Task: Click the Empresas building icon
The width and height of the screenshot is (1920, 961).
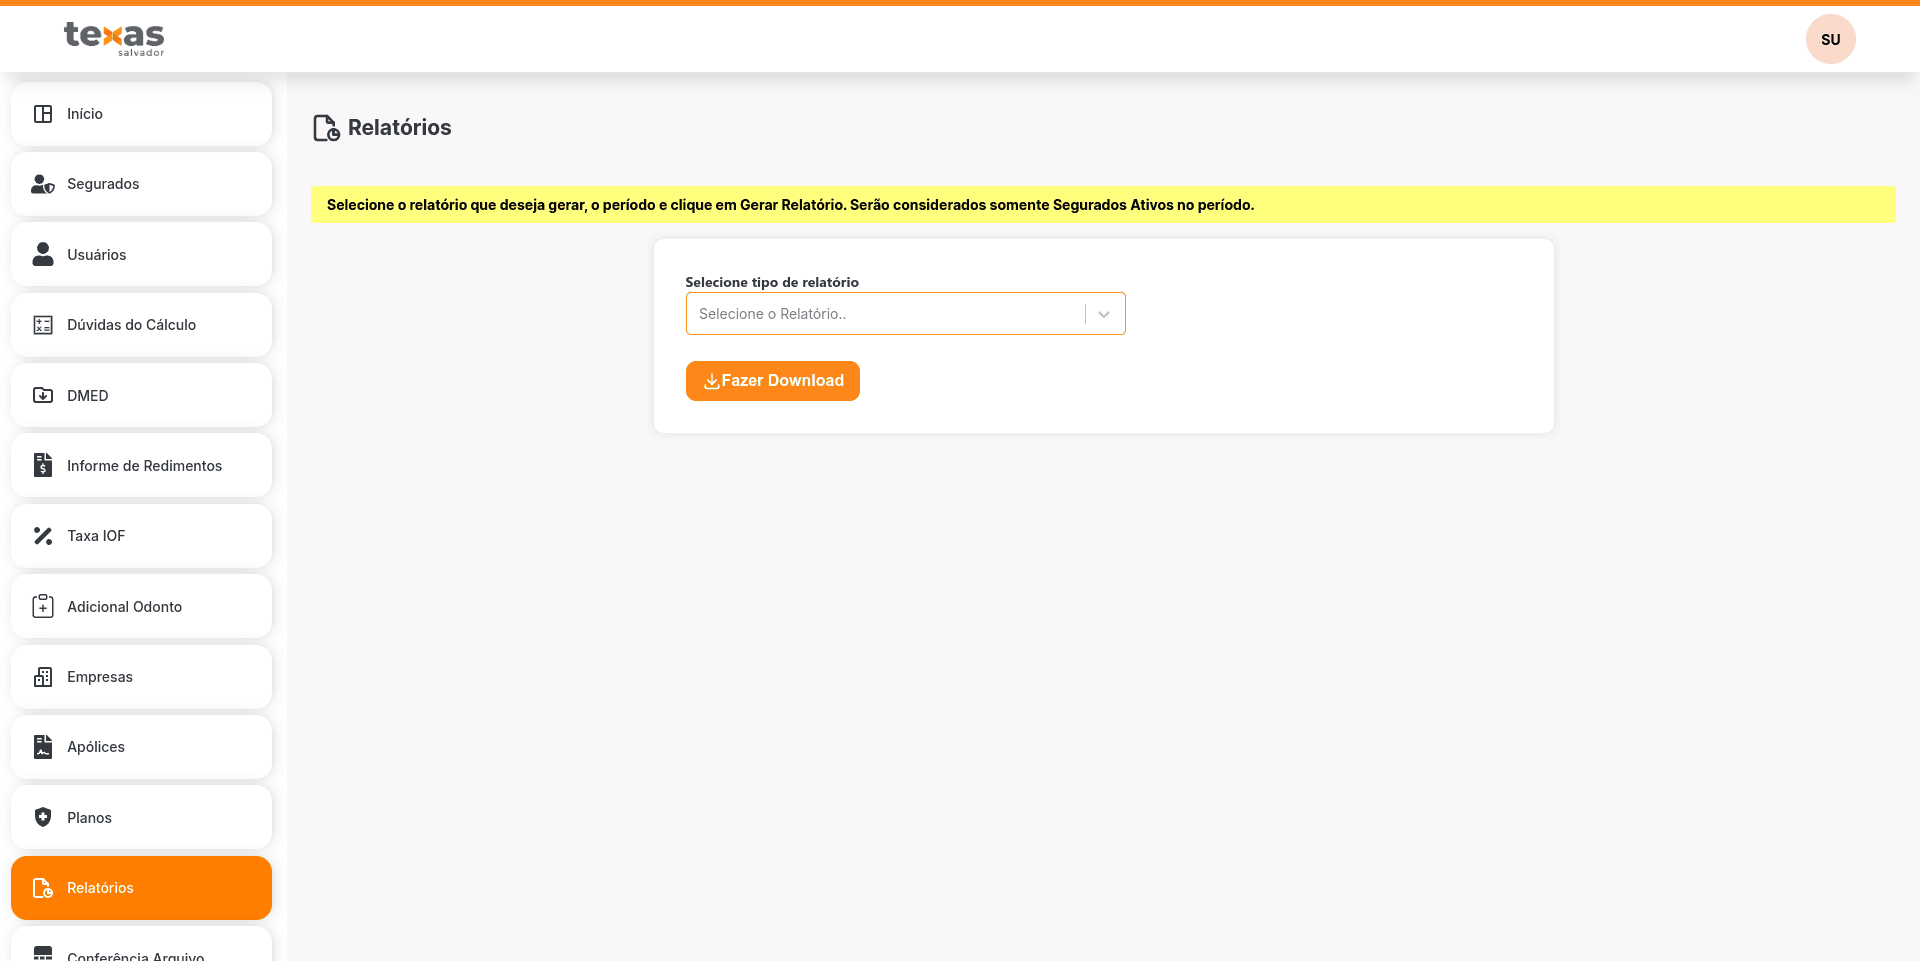Action: 43,677
